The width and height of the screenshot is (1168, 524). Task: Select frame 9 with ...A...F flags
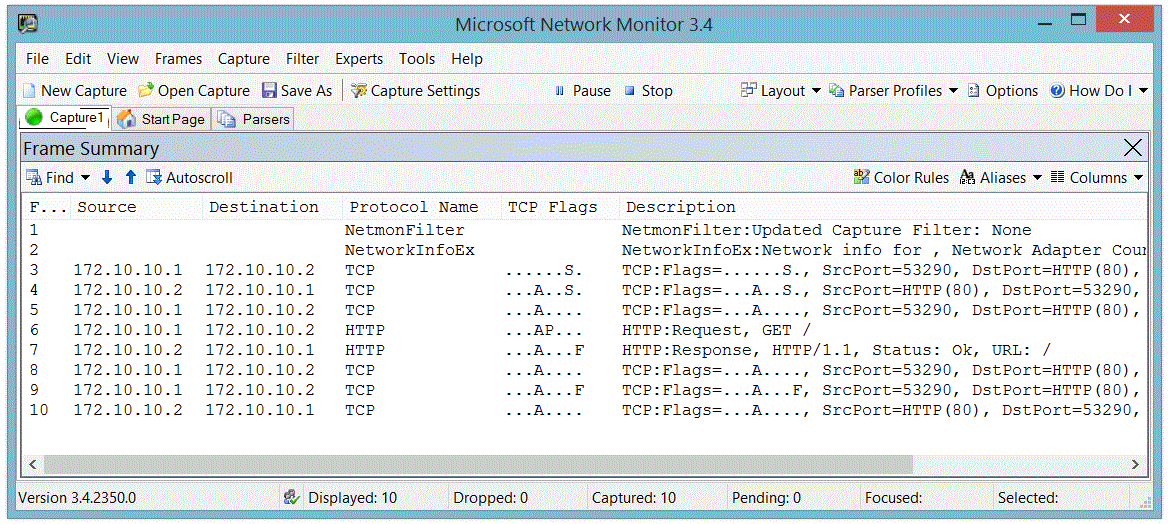coord(585,391)
